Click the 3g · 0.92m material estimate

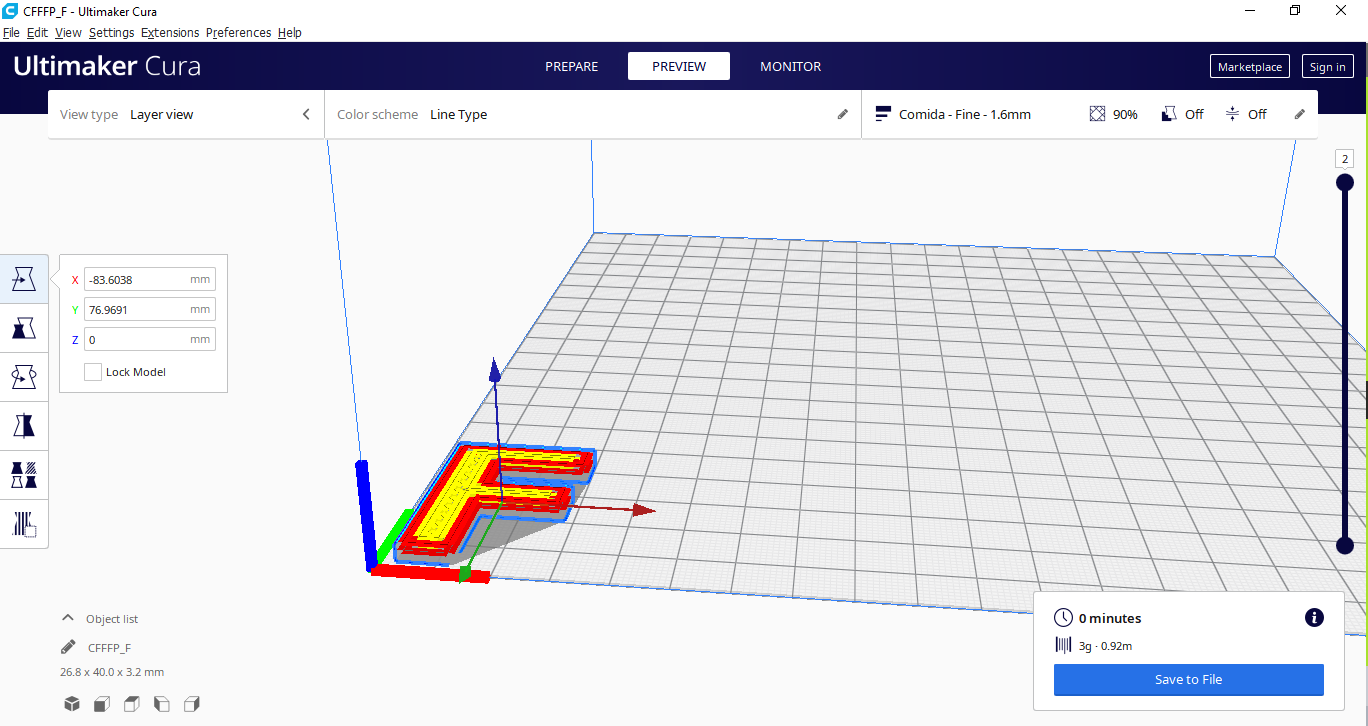tap(1105, 646)
